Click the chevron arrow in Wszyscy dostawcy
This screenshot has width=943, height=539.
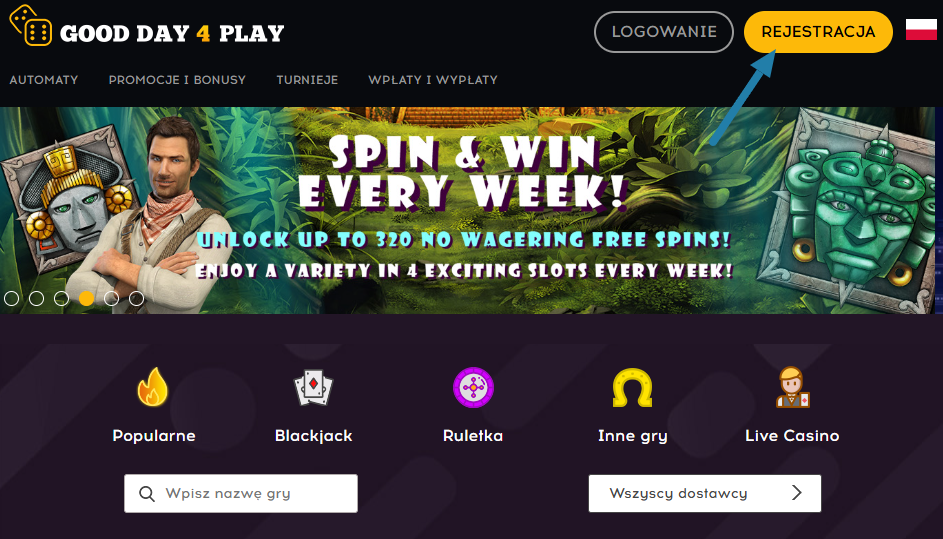click(797, 493)
